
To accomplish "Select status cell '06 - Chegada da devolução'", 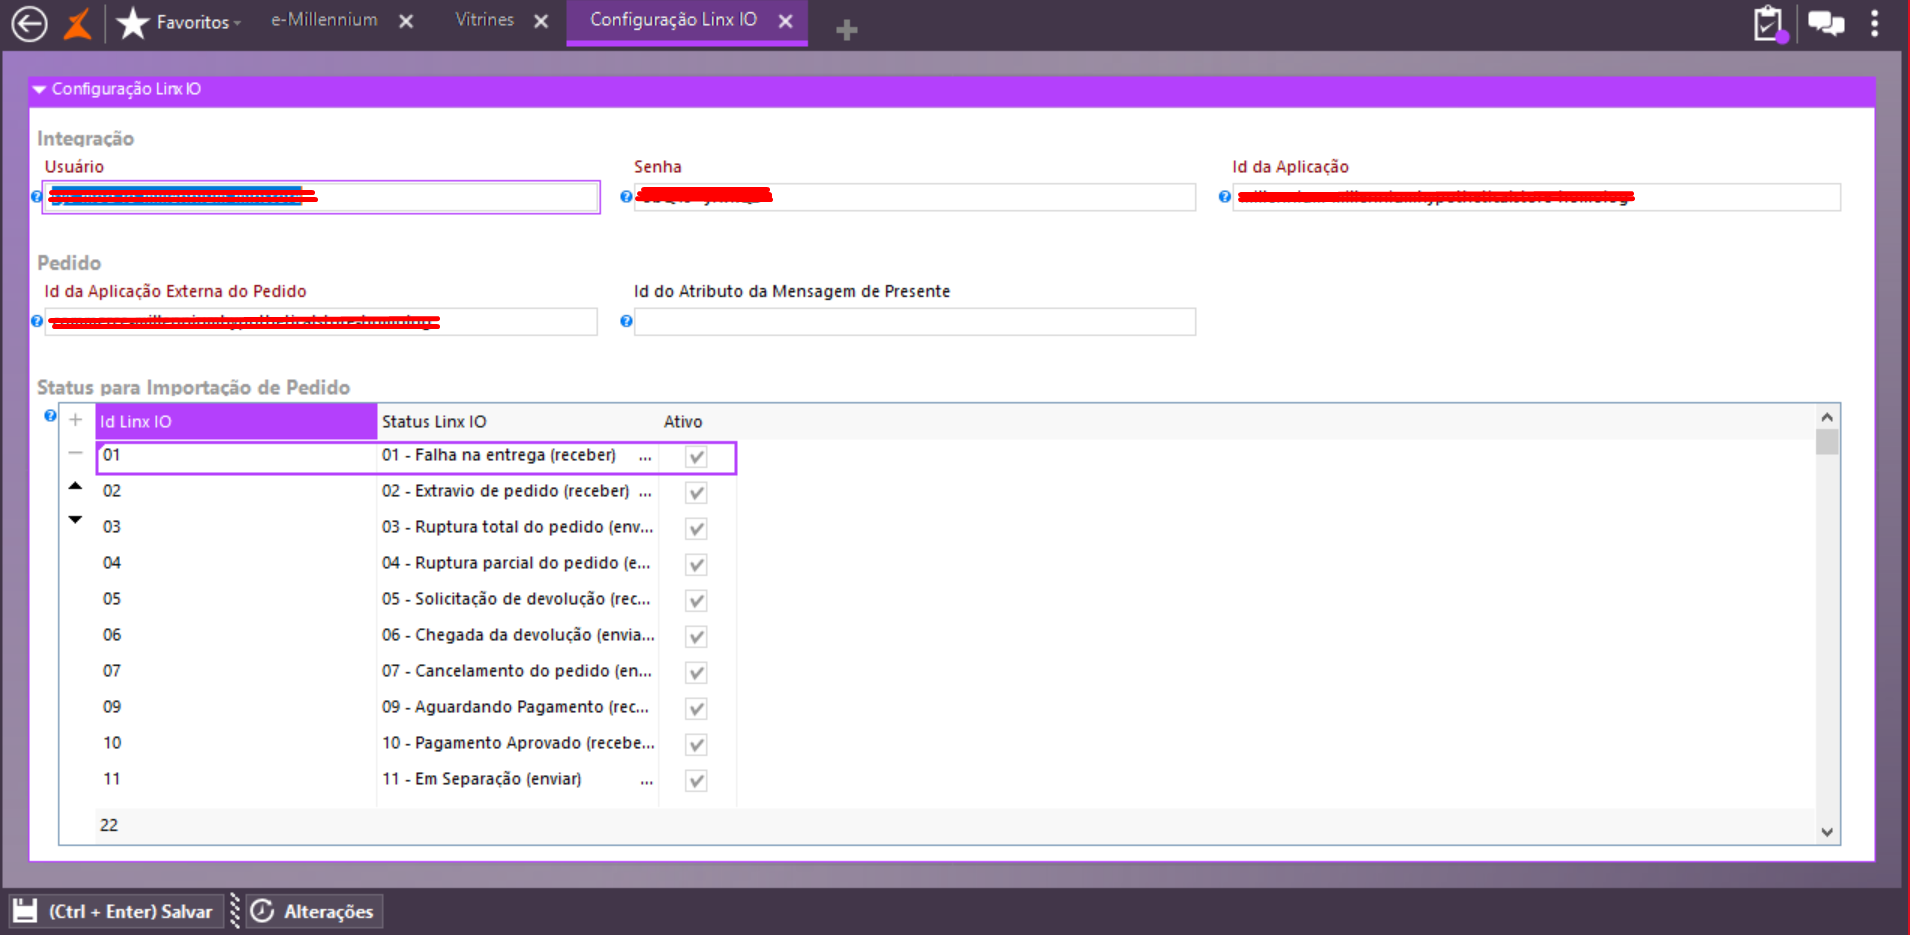I will tap(518, 636).
